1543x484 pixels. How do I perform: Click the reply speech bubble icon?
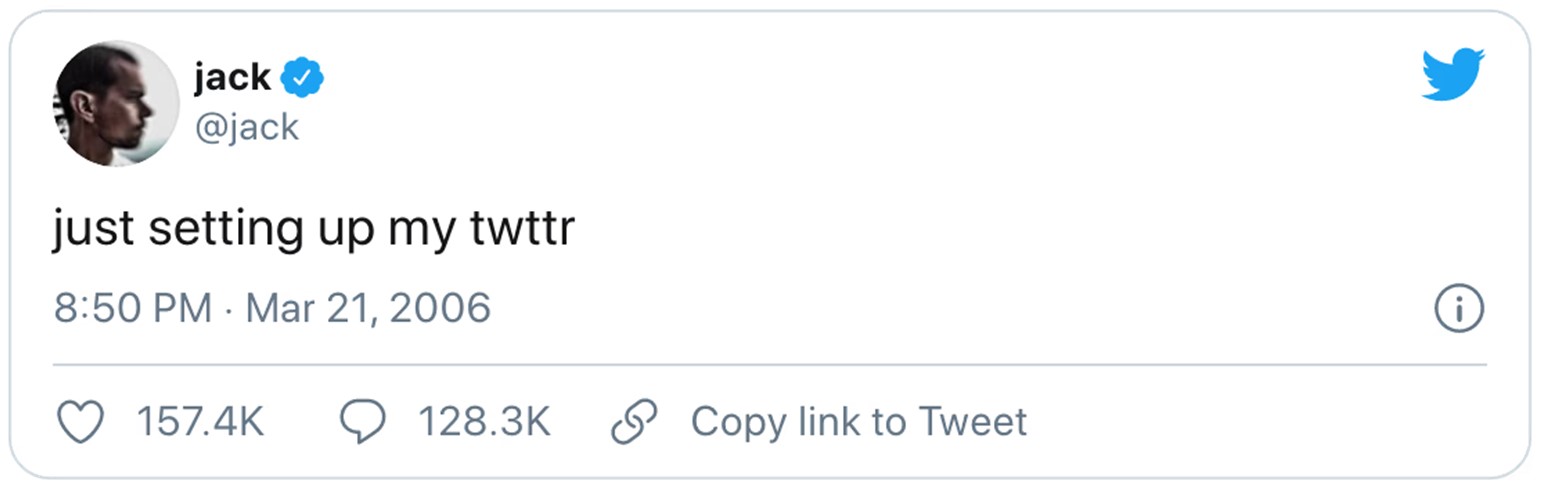362,422
